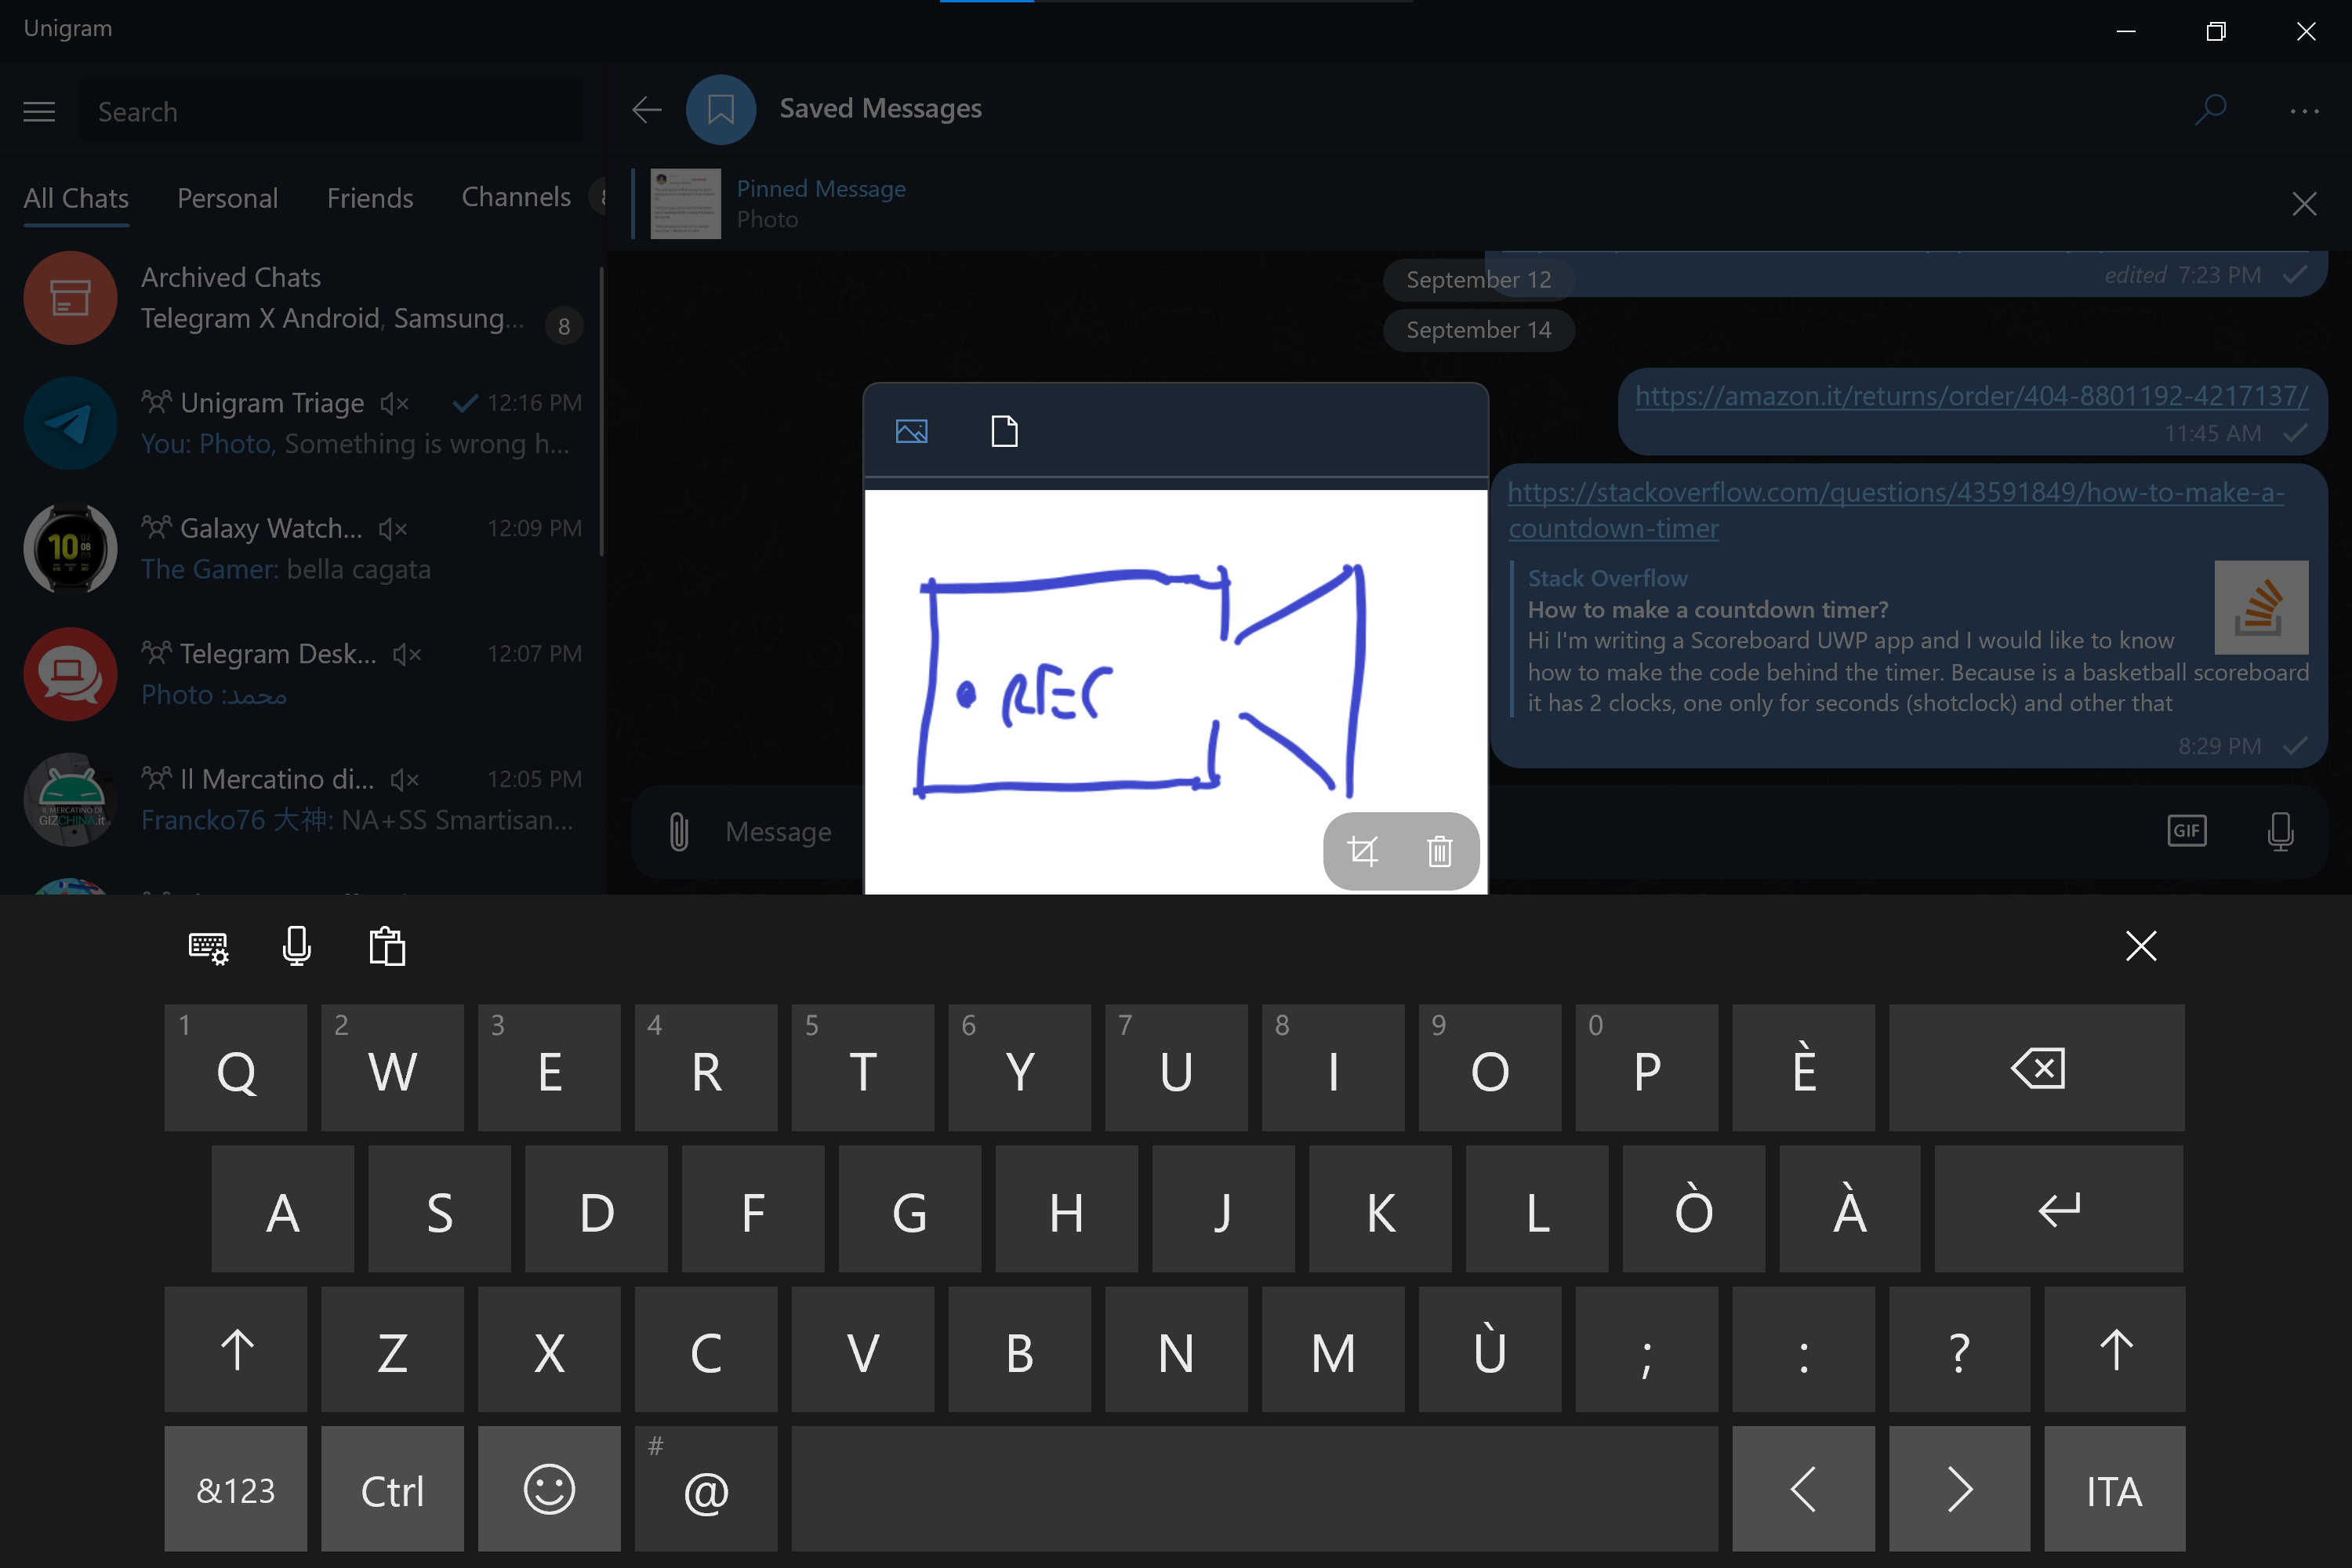Attach a file with the paperclip icon
Screen dimensions: 2352x1568
click(679, 831)
